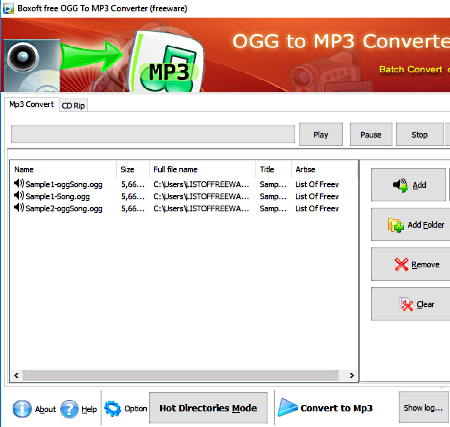Viewport: 450px width, 427px height.
Task: Click the right scroll arrow of file list
Action: point(352,375)
